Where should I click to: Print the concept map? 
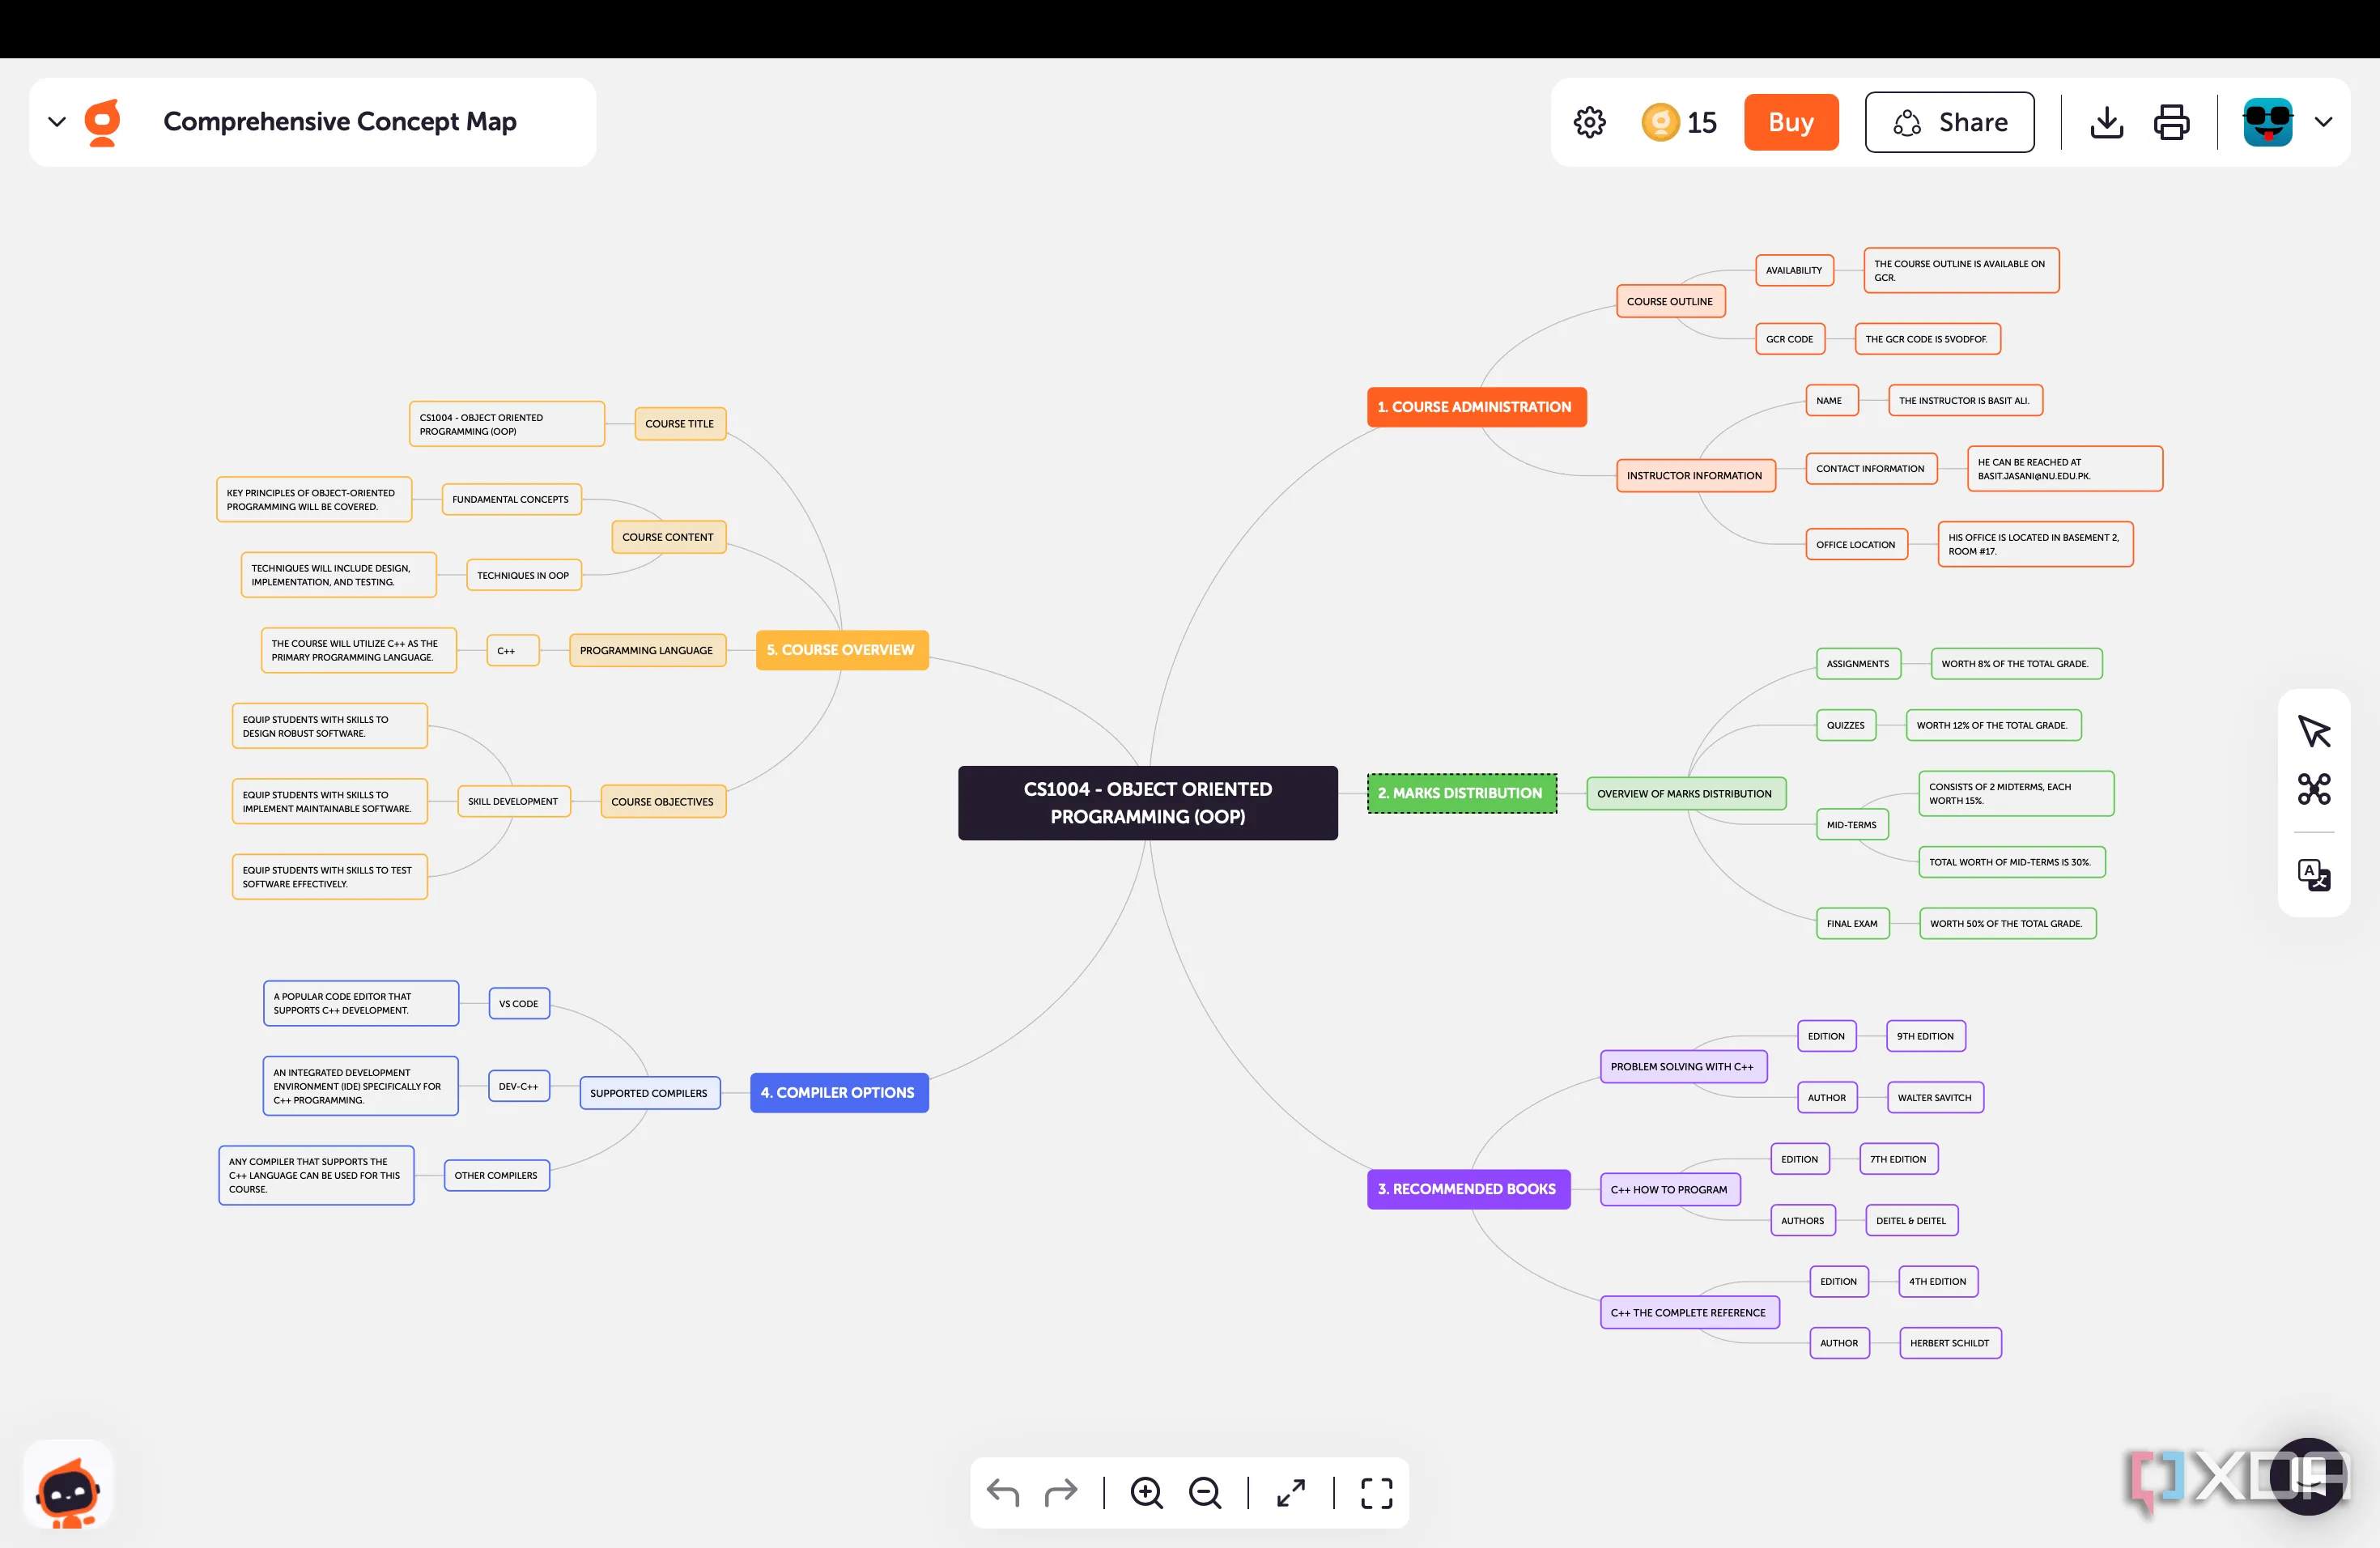pyautogui.click(x=2171, y=121)
